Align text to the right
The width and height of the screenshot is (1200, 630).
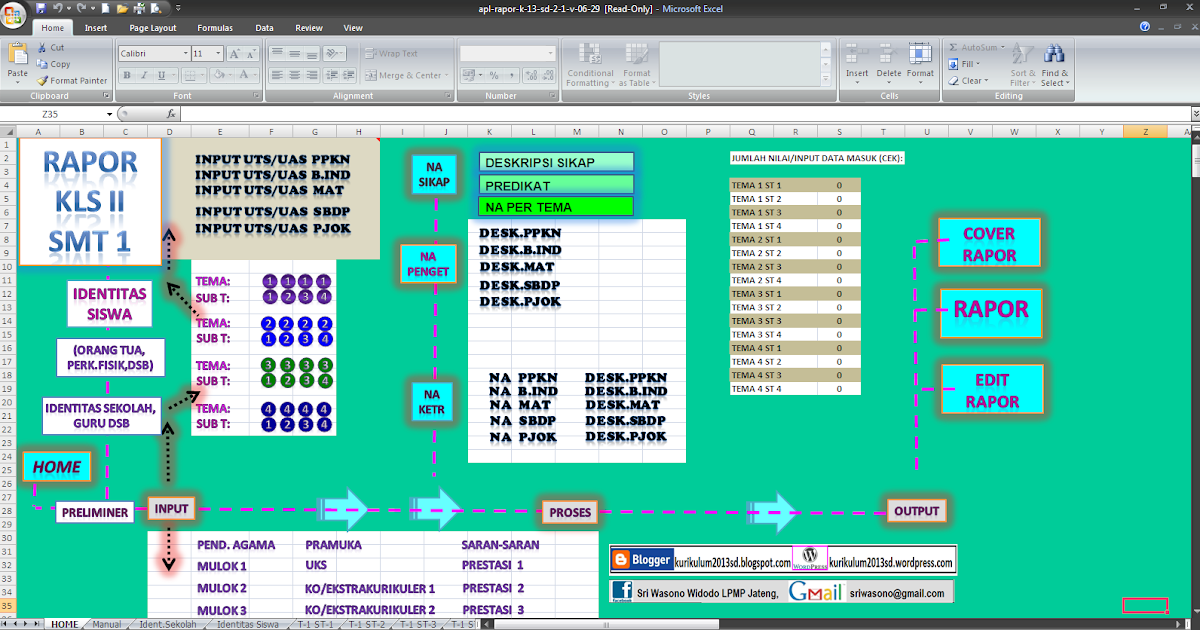pos(312,75)
